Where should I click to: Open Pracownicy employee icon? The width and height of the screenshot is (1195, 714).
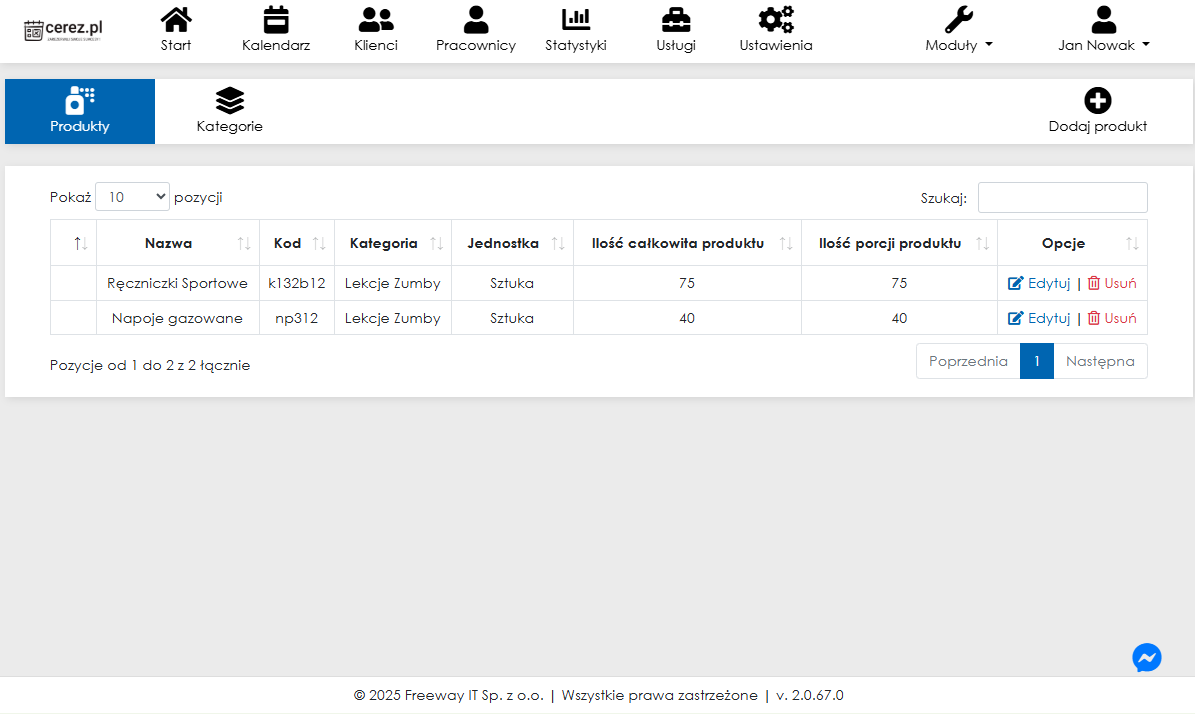click(x=476, y=19)
